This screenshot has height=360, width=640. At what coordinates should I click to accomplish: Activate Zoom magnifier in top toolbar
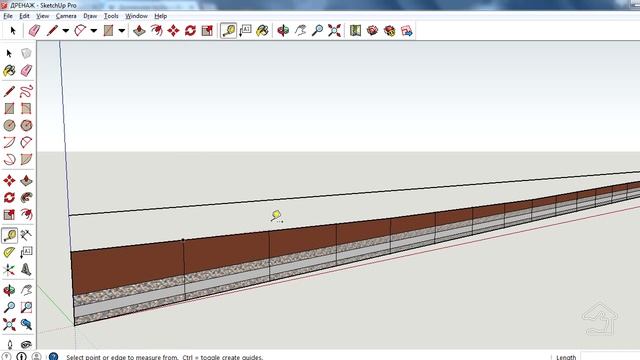[317, 31]
